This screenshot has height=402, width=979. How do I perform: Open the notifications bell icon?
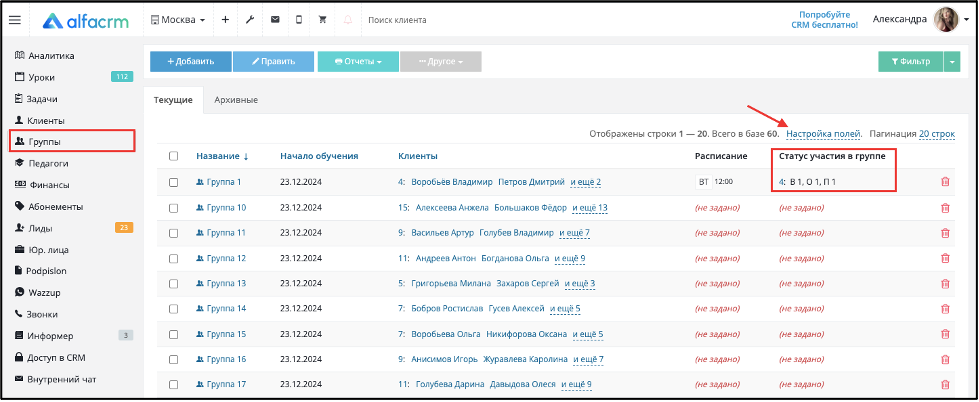[348, 20]
